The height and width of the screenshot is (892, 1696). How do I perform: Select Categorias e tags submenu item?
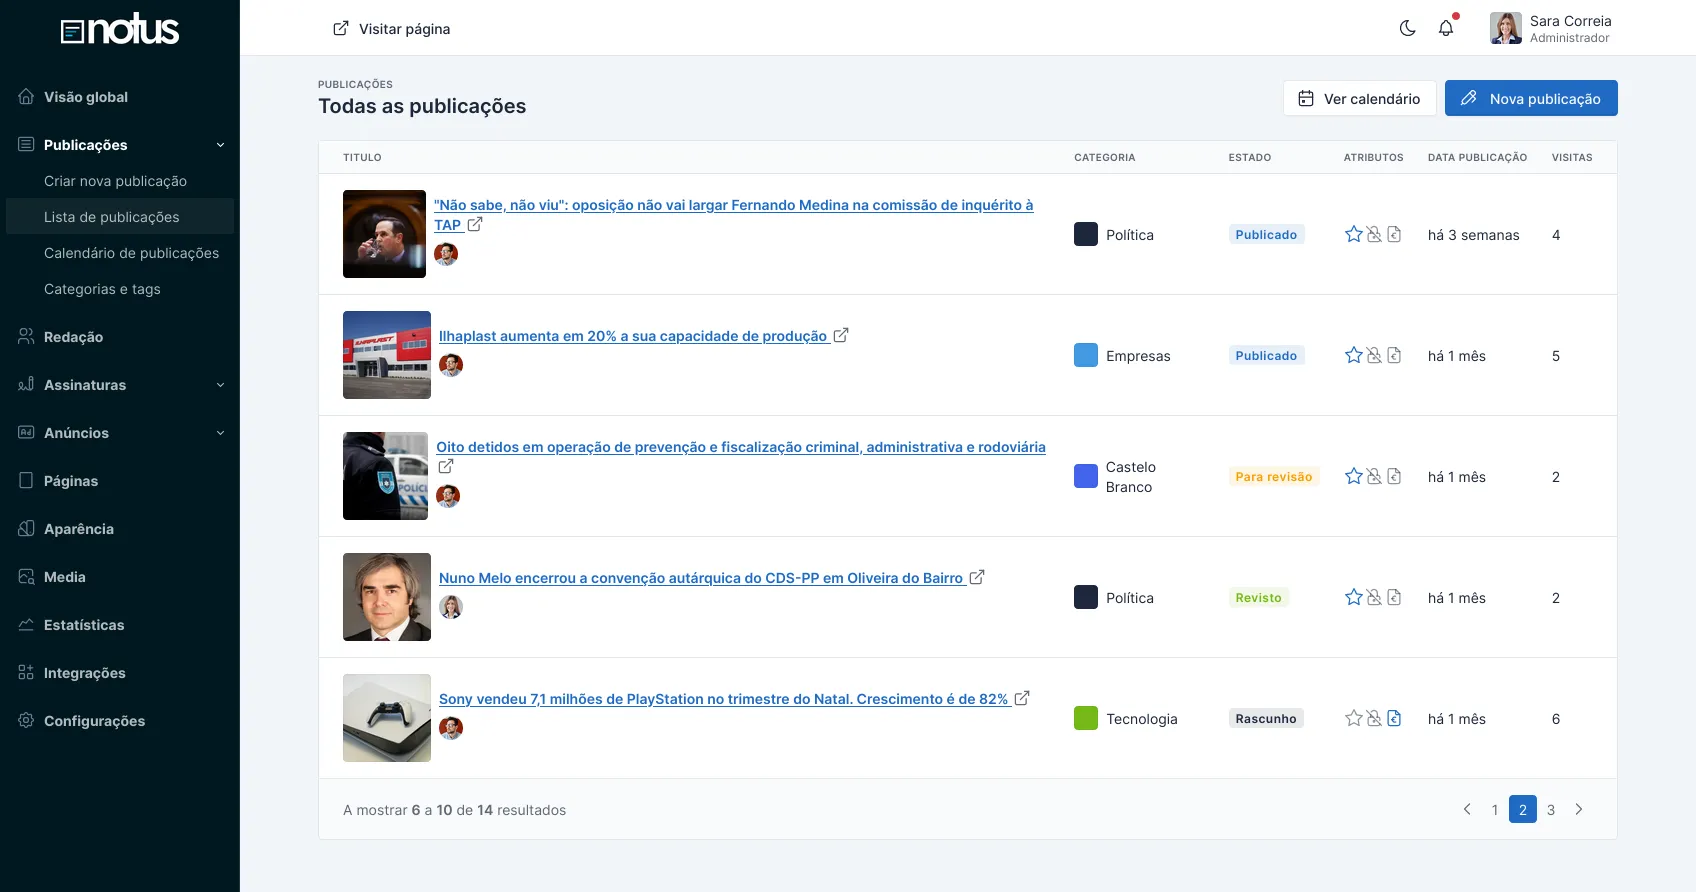(102, 289)
